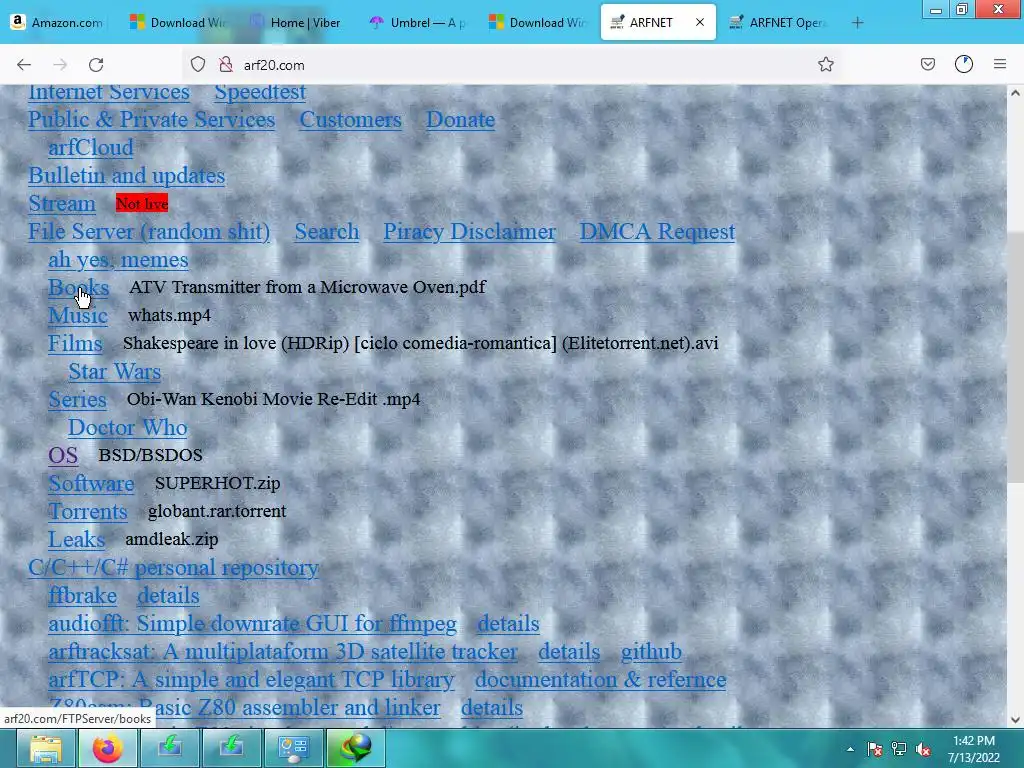
Task: Switch to Home | Viber tab
Action: point(297,22)
